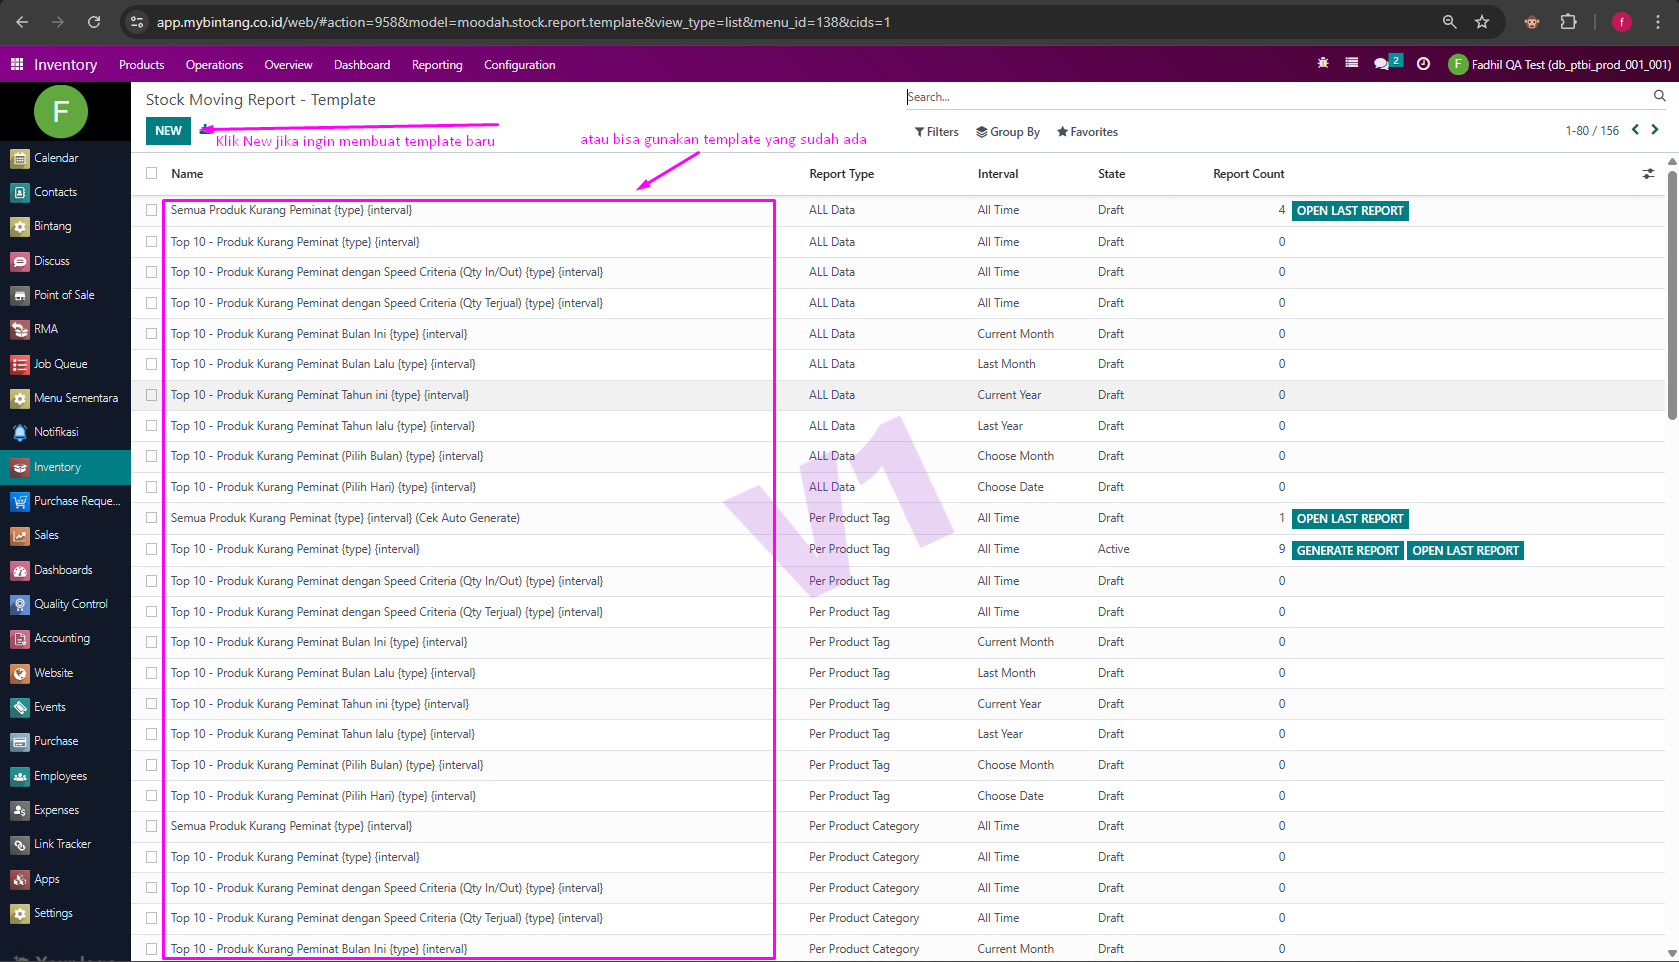Open the Job Queue sidebar icon
The image size is (1679, 962).
coord(20,364)
